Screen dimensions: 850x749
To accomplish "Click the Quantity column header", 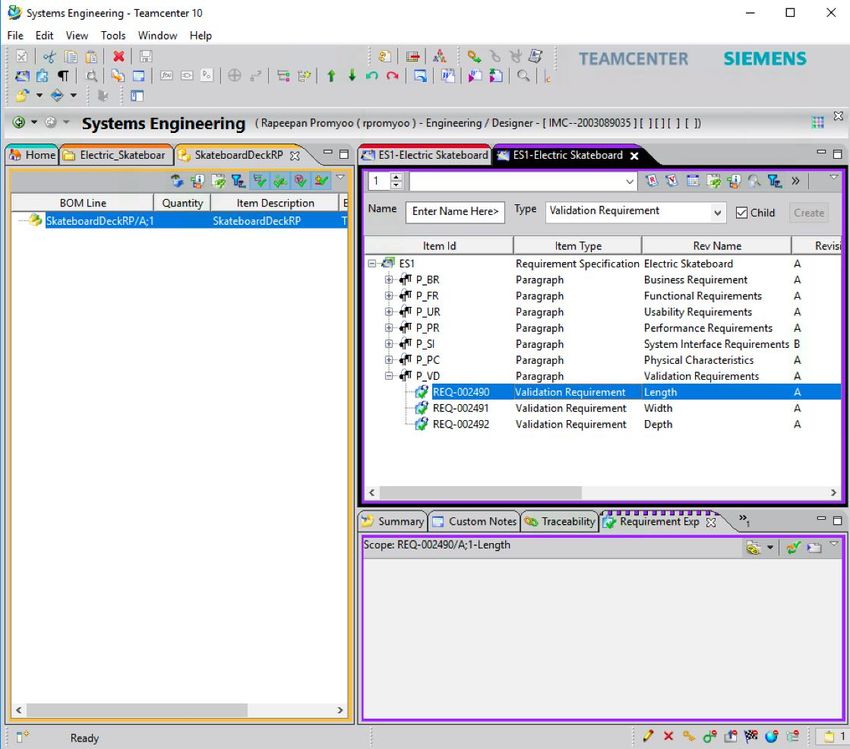I will [x=182, y=203].
